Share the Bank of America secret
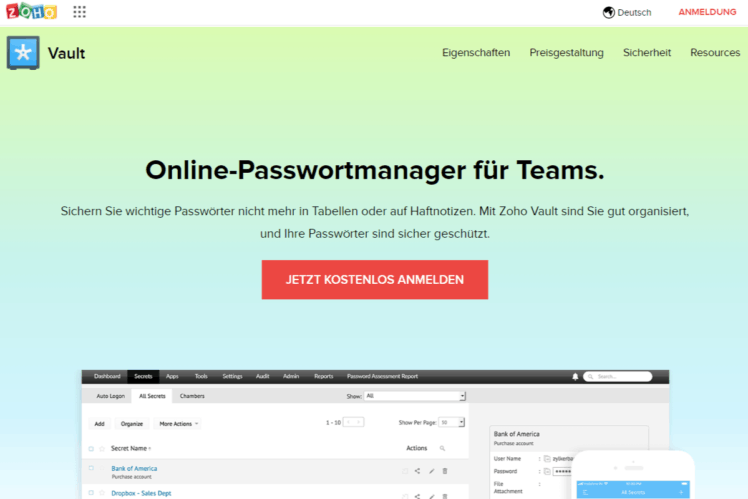This screenshot has width=748, height=499. [x=417, y=471]
